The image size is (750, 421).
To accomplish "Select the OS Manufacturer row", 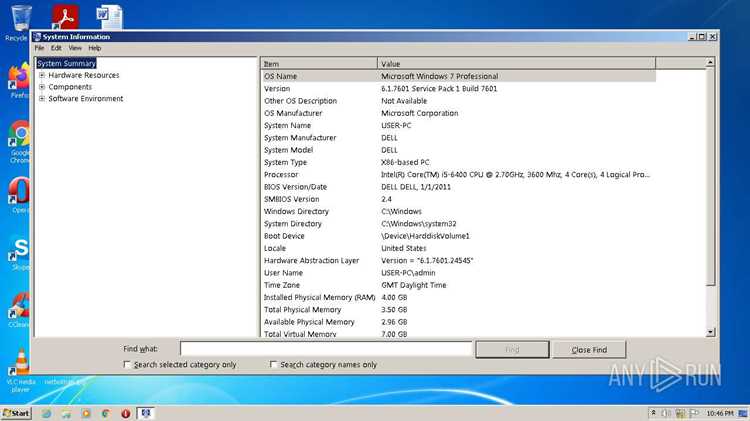I will click(x=458, y=113).
